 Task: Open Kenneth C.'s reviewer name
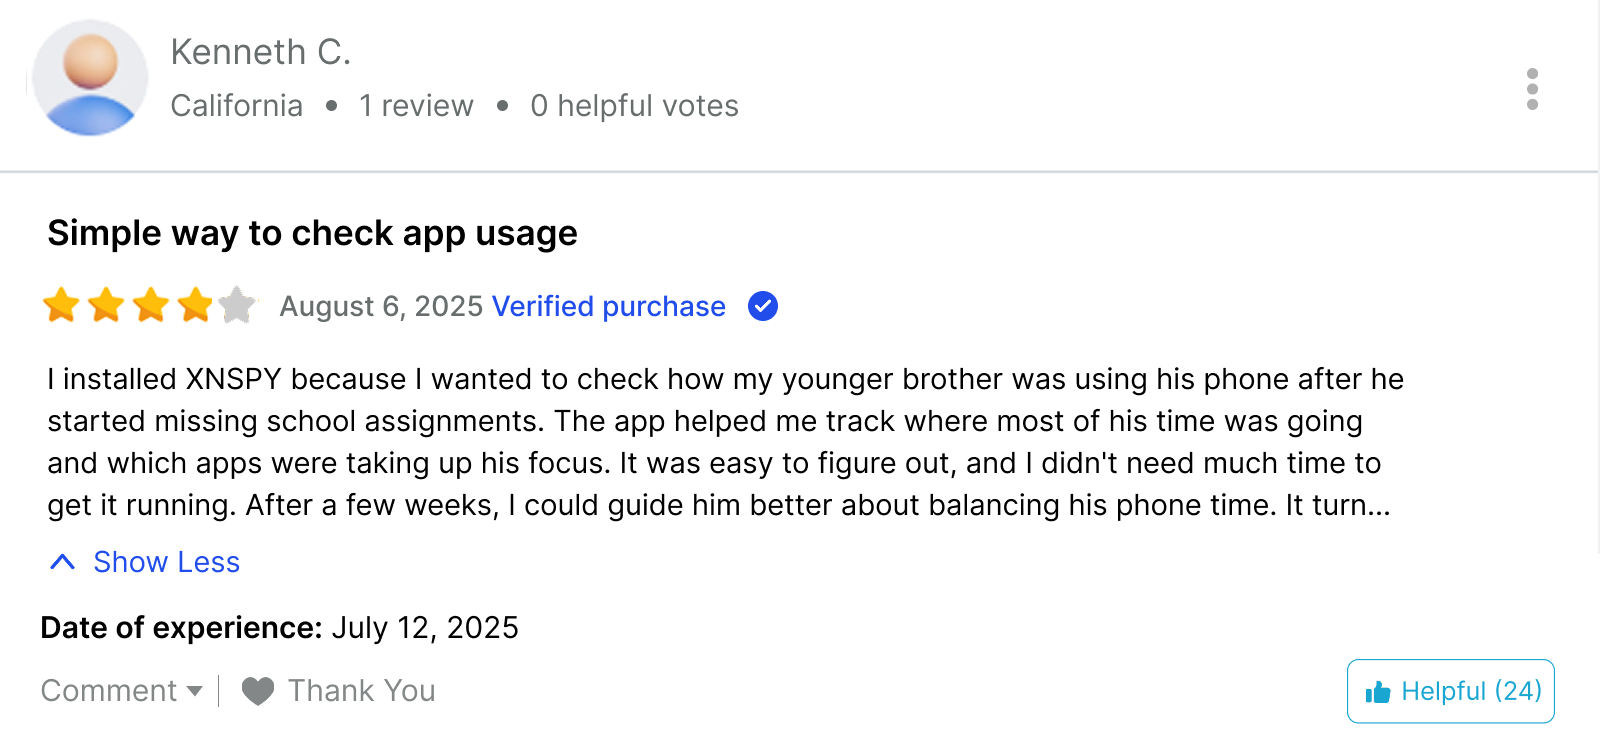pyautogui.click(x=261, y=52)
